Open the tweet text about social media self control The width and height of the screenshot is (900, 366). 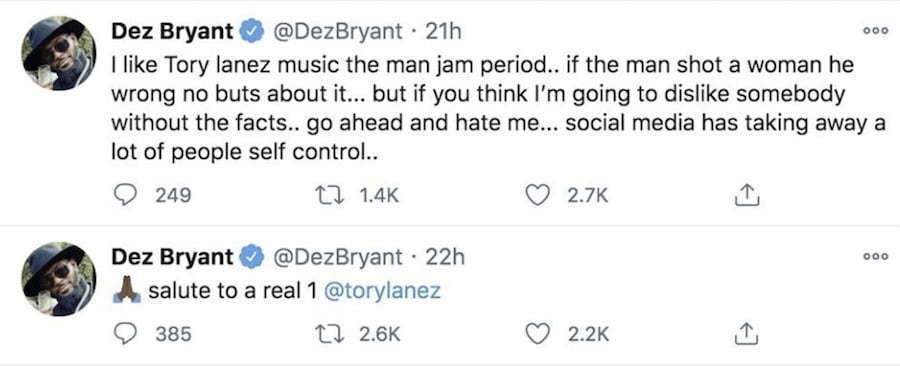pyautogui.click(x=498, y=110)
